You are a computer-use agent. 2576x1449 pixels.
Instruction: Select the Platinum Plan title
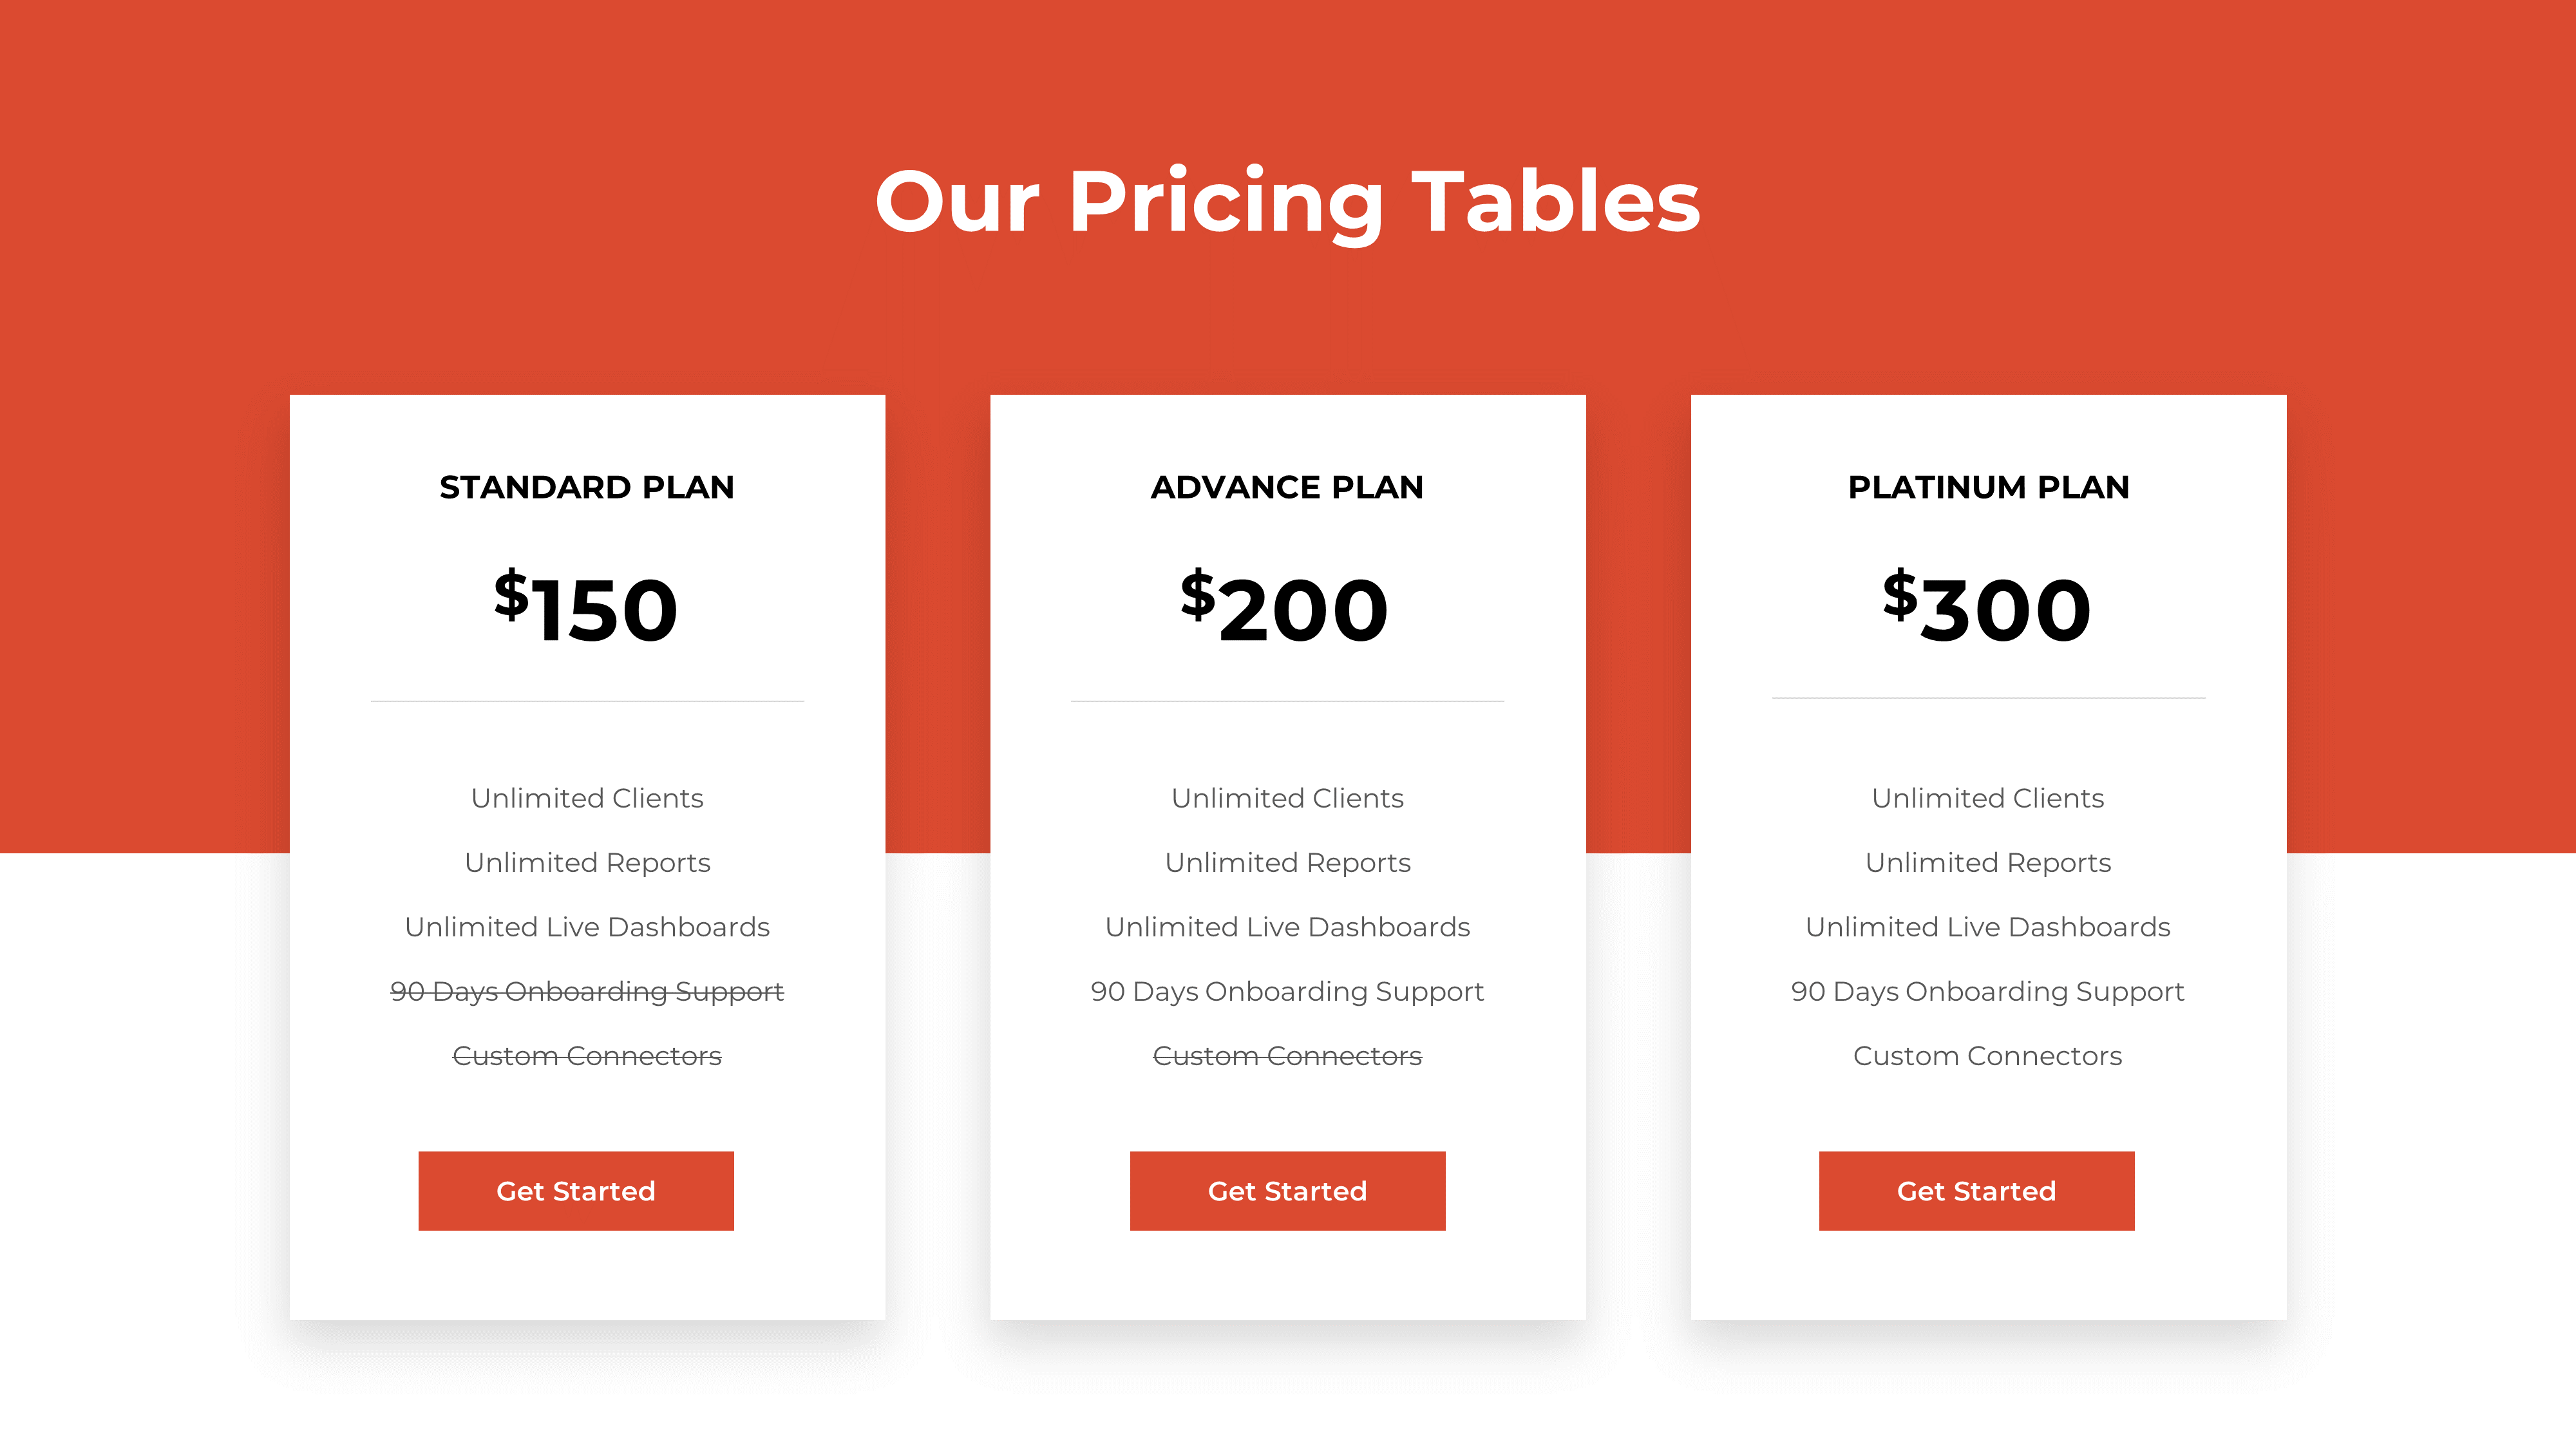click(x=1988, y=487)
